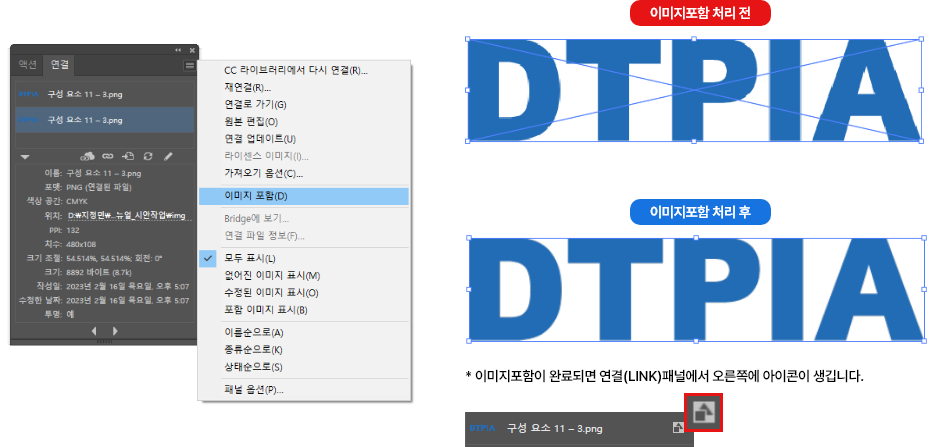The image size is (931, 447).
Task: Select the 연결 tab
Action: (x=59, y=64)
